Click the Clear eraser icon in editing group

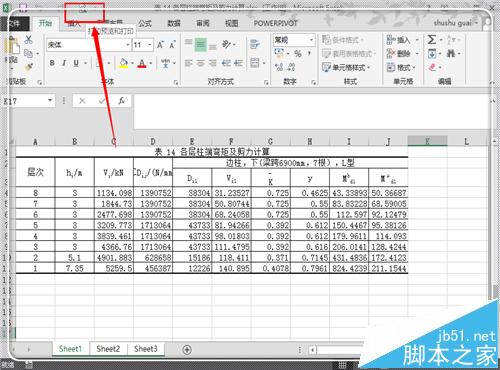pyautogui.click(x=432, y=67)
